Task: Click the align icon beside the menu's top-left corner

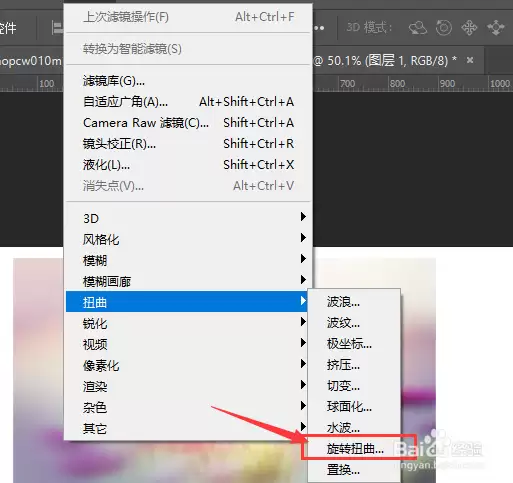Action: (57, 28)
